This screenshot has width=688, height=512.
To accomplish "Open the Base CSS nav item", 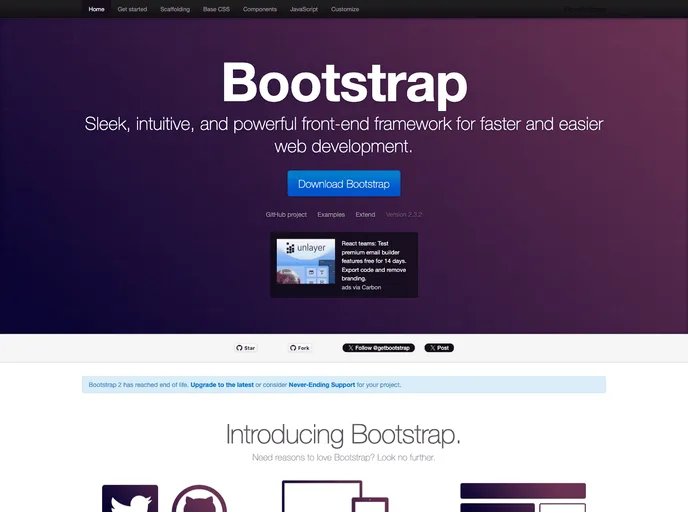I will point(216,9).
